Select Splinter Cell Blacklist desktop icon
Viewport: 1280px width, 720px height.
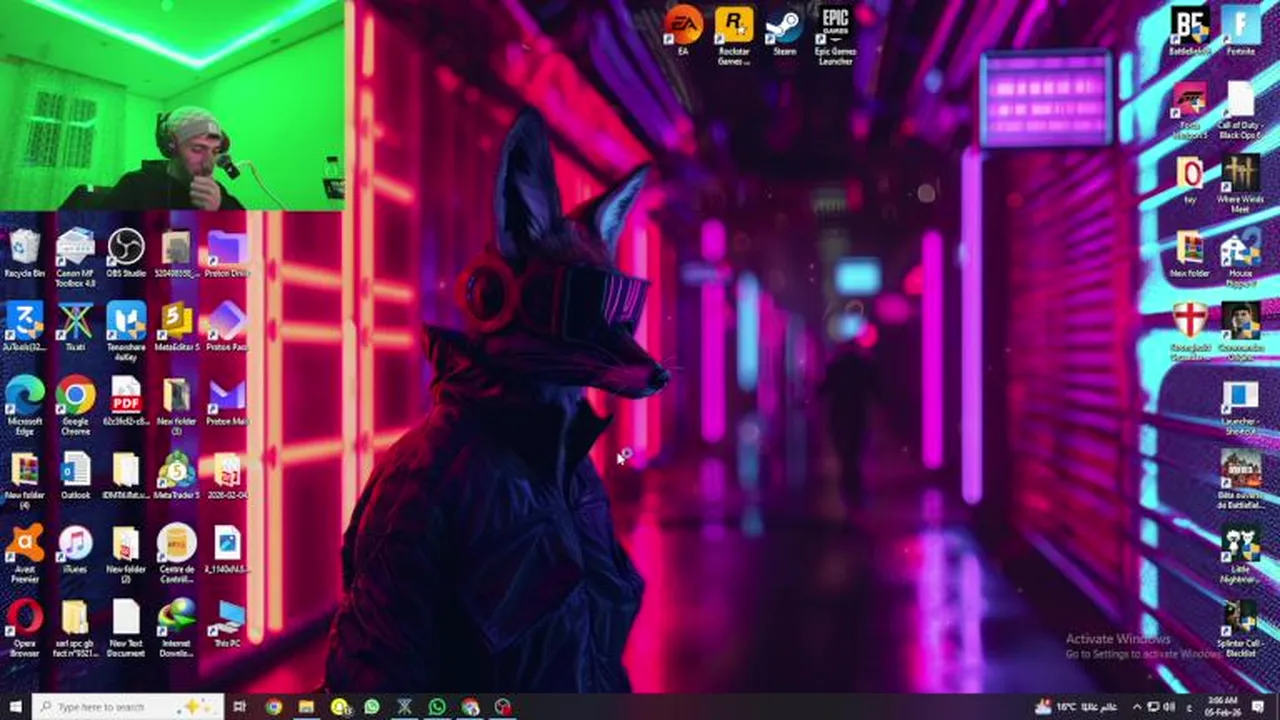pos(1240,627)
